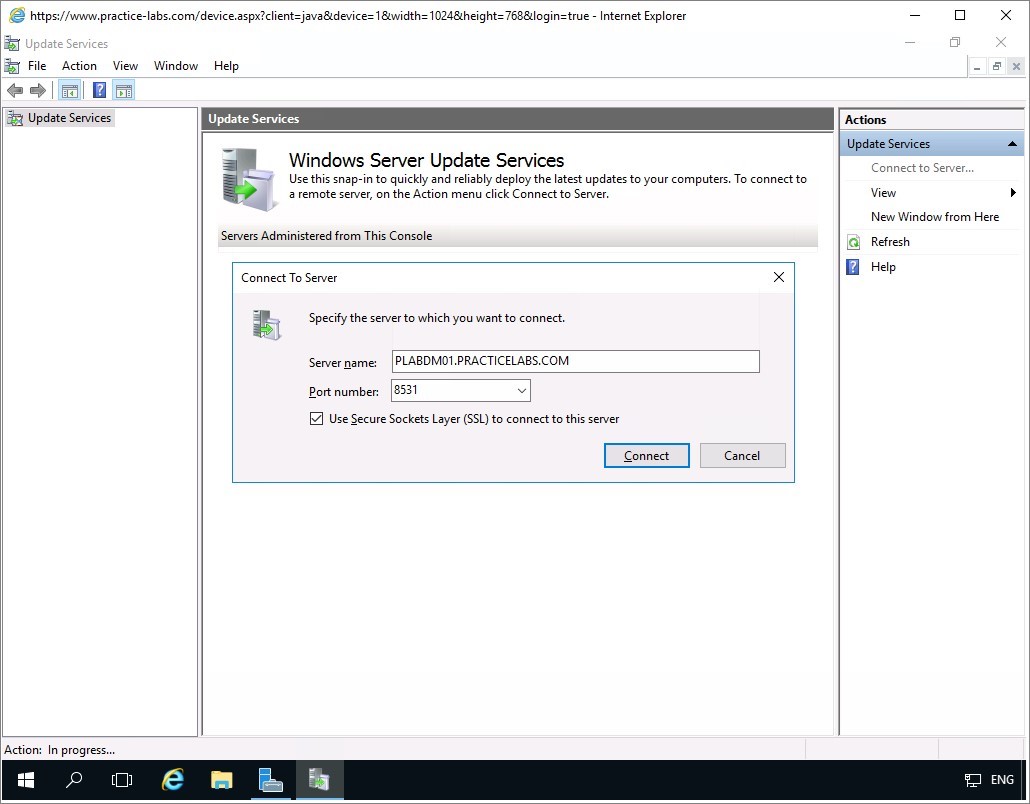Image resolution: width=1030 pixels, height=804 pixels.
Task: Collapse the Update Services actions section
Action: (1012, 144)
